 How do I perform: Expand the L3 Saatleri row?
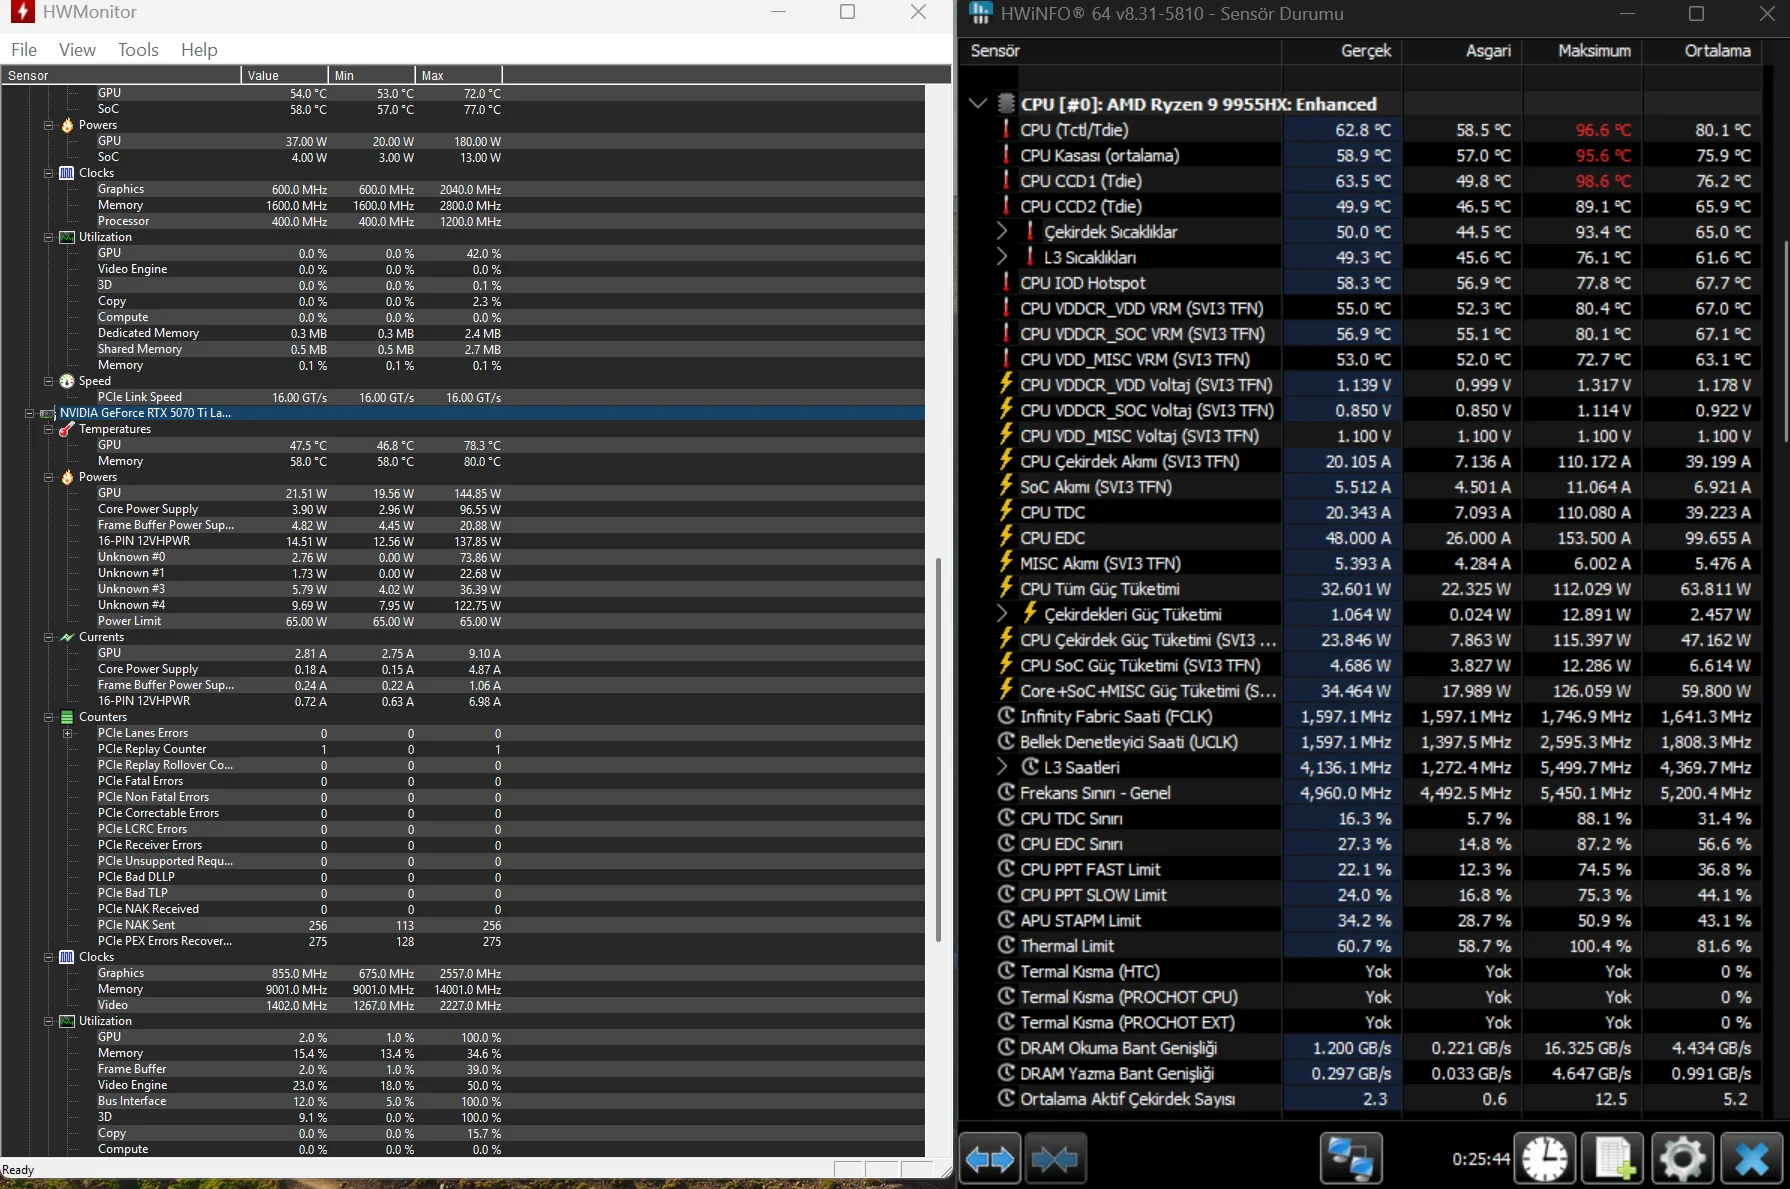click(x=1002, y=767)
